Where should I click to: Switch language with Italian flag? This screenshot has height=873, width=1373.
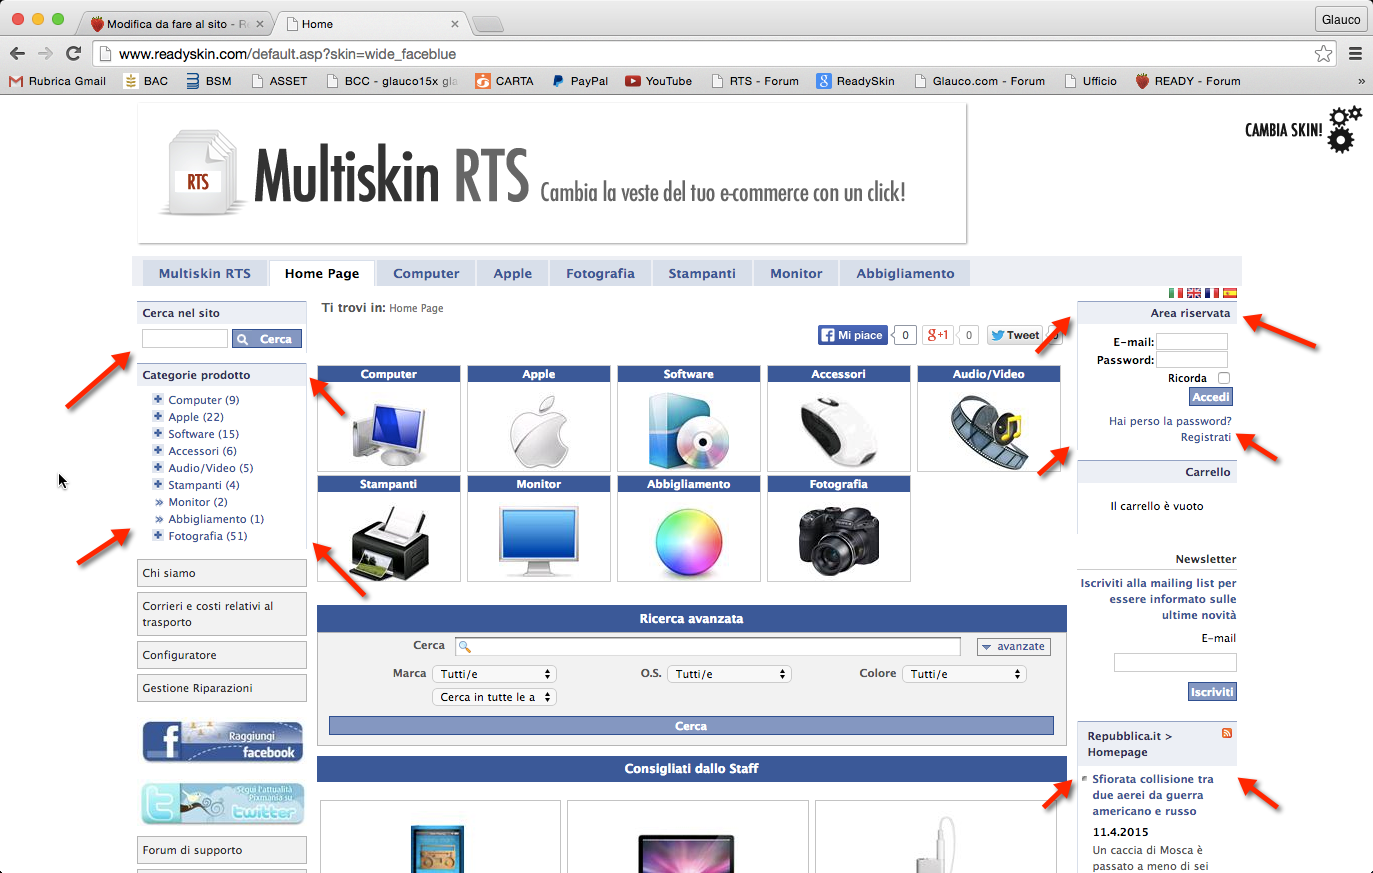click(1176, 293)
